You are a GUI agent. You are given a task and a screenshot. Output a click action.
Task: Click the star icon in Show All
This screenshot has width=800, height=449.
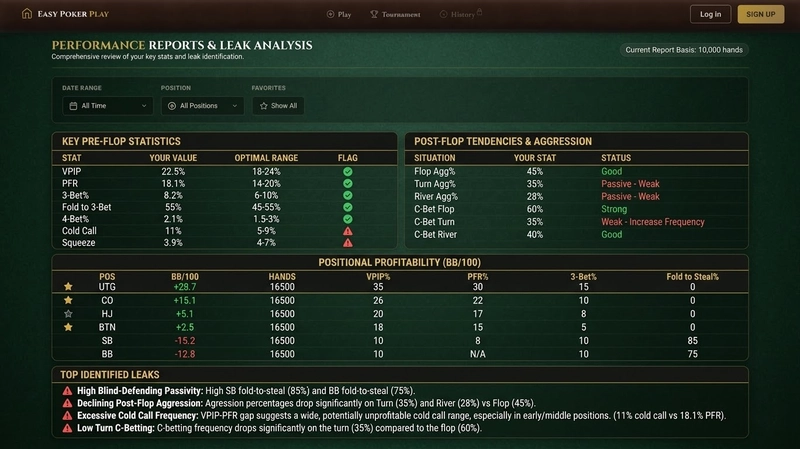(264, 106)
